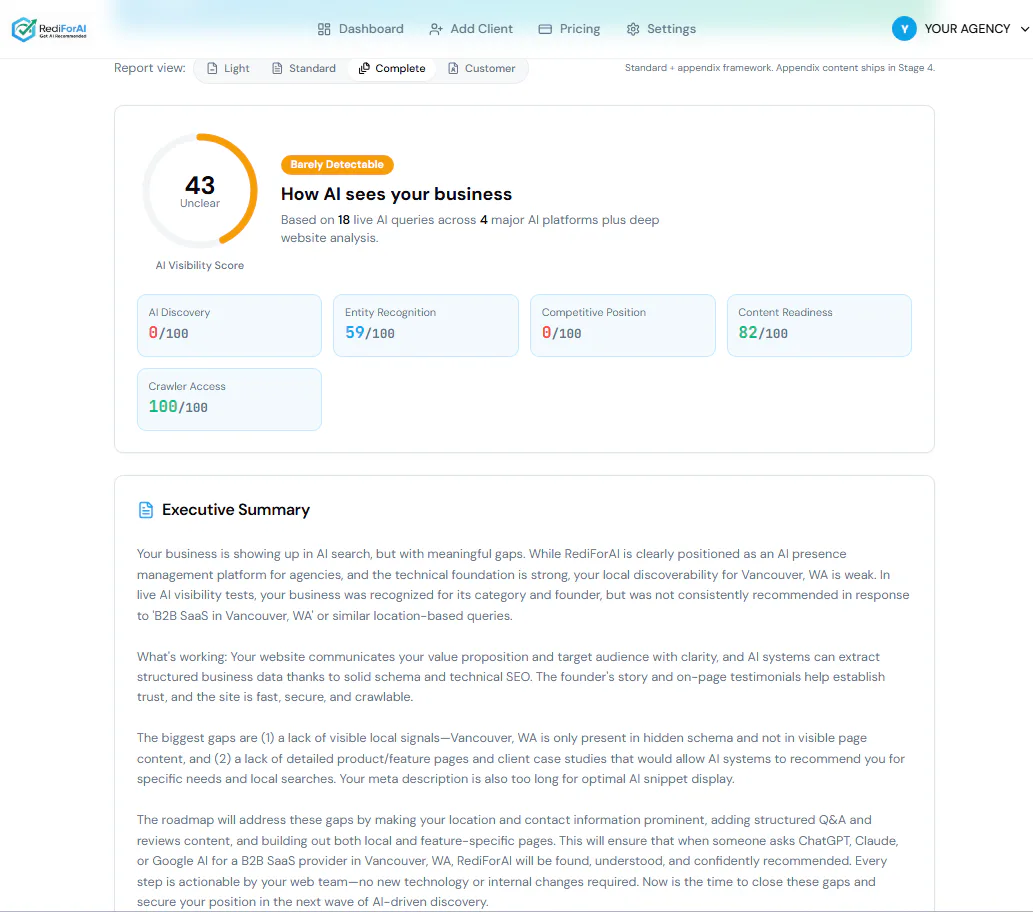1033x912 pixels.
Task: Click the 'Standard + appendix framework' note
Action: (x=780, y=68)
